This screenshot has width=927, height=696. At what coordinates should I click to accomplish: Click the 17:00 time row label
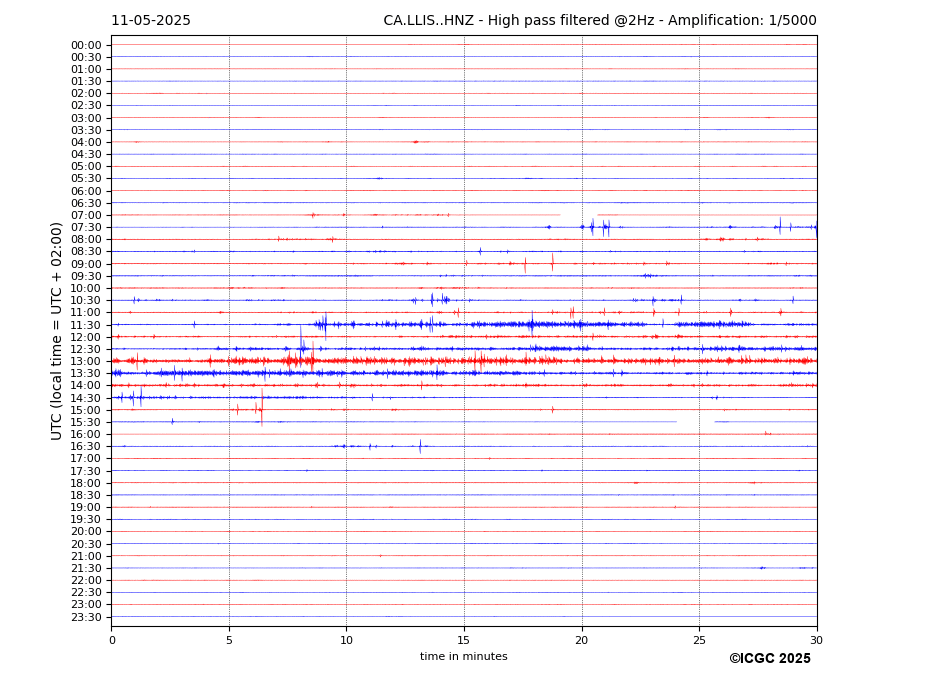[86, 459]
